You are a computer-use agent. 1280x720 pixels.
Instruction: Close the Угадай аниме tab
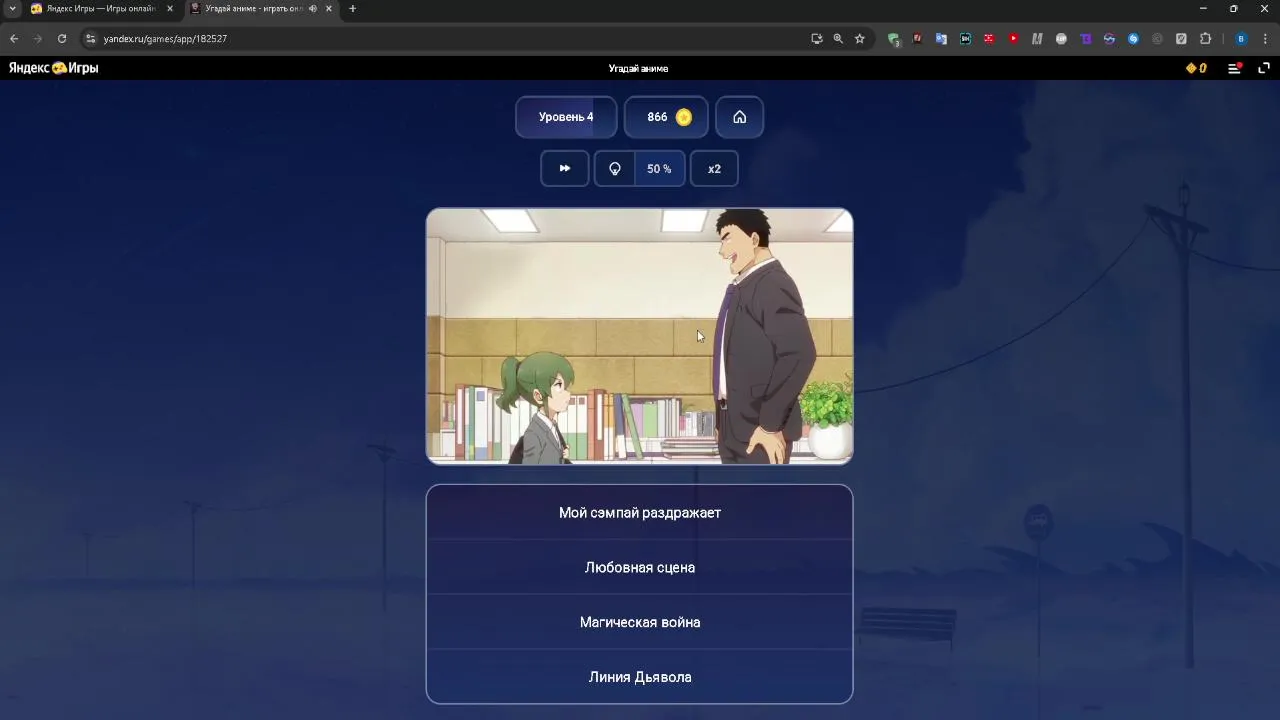click(x=329, y=9)
